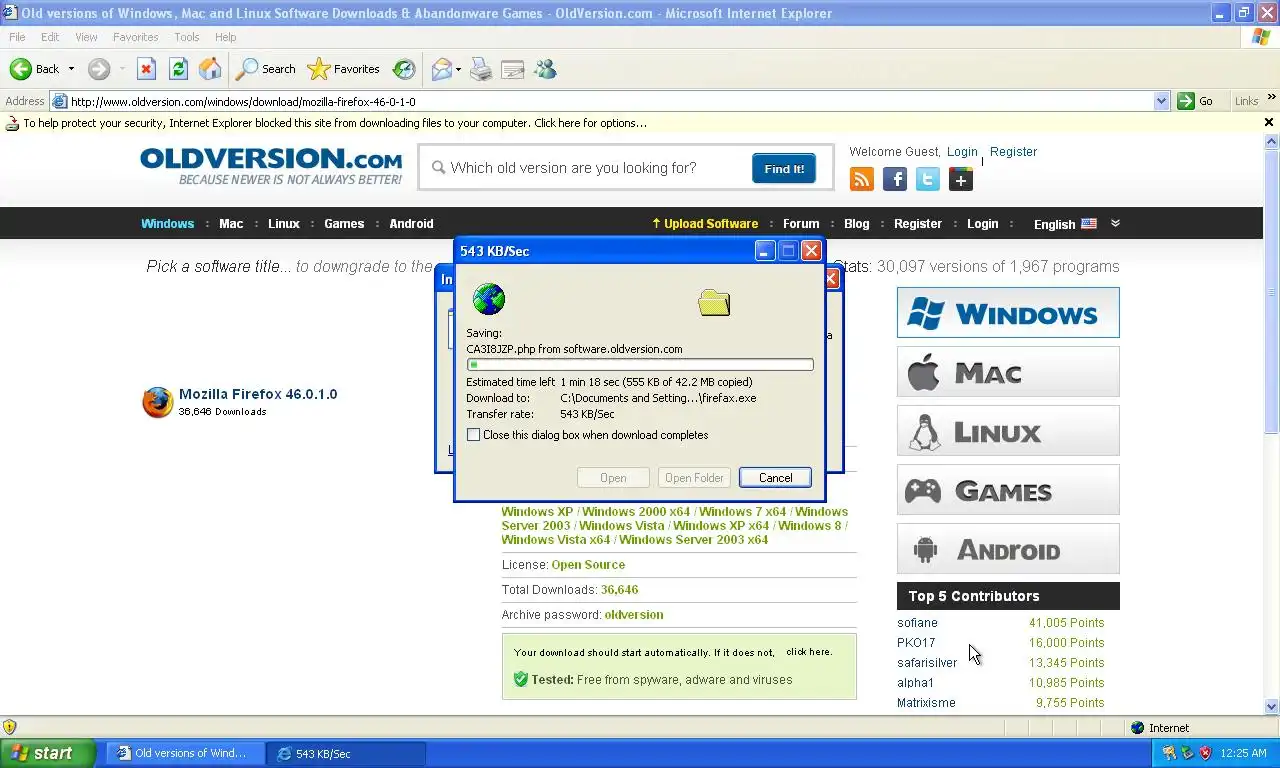
Task: Click the Edit toolbar icon
Action: pyautogui.click(x=513, y=69)
